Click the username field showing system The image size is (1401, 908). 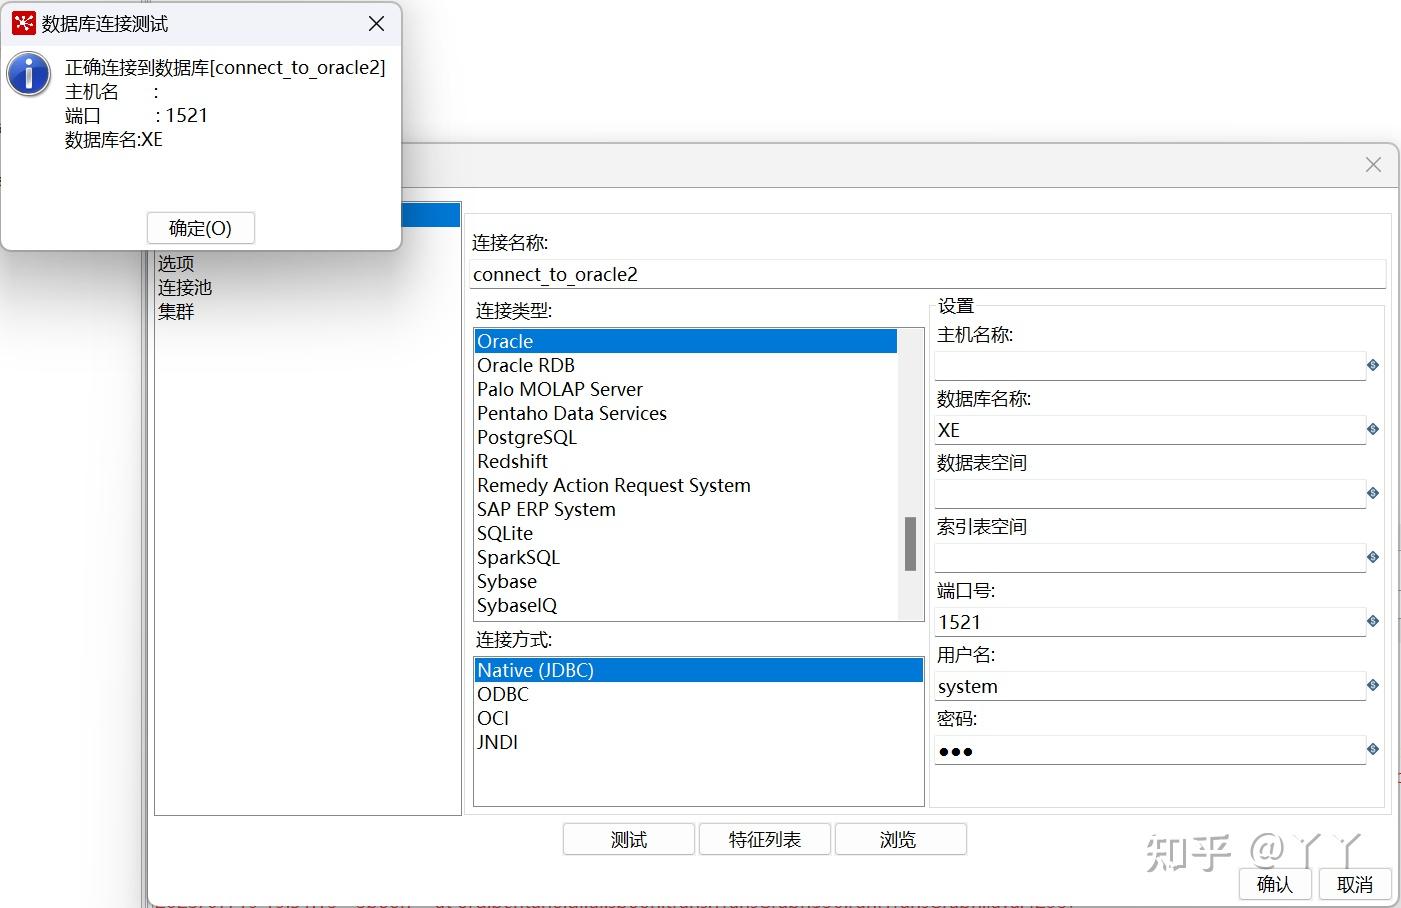pos(1150,686)
